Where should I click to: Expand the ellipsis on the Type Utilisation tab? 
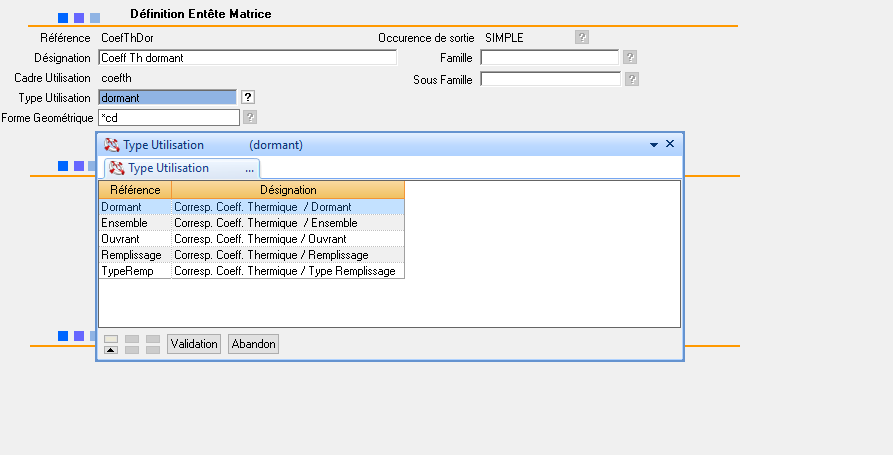coord(249,169)
